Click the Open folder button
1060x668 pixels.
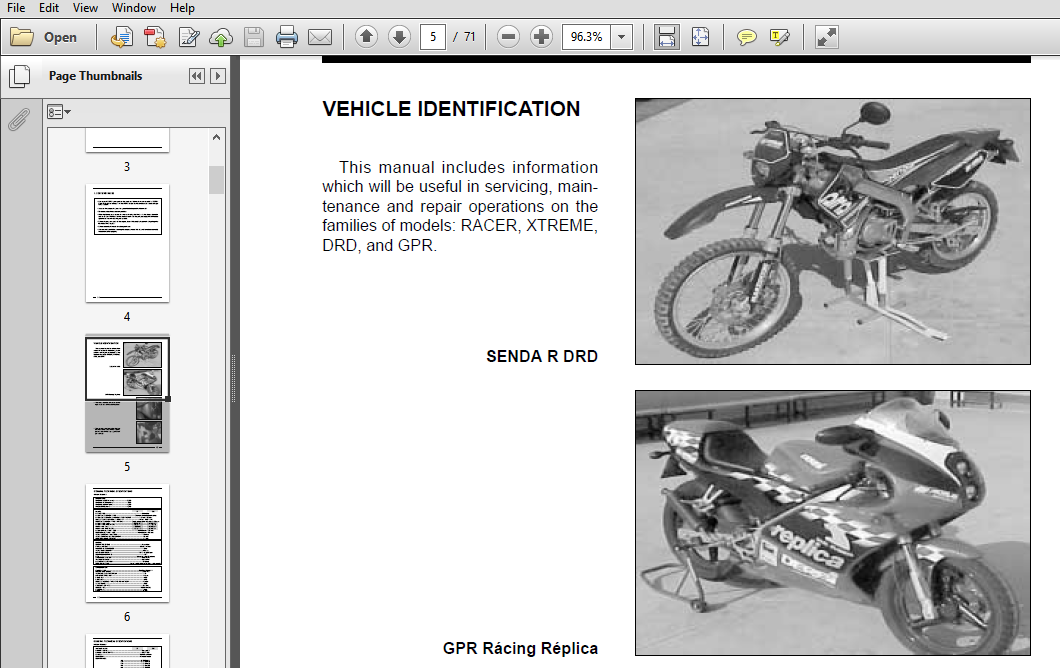45,37
